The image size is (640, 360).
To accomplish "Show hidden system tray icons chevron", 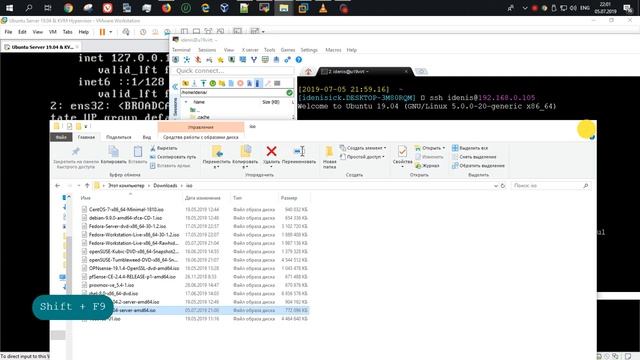I will click(525, 8).
